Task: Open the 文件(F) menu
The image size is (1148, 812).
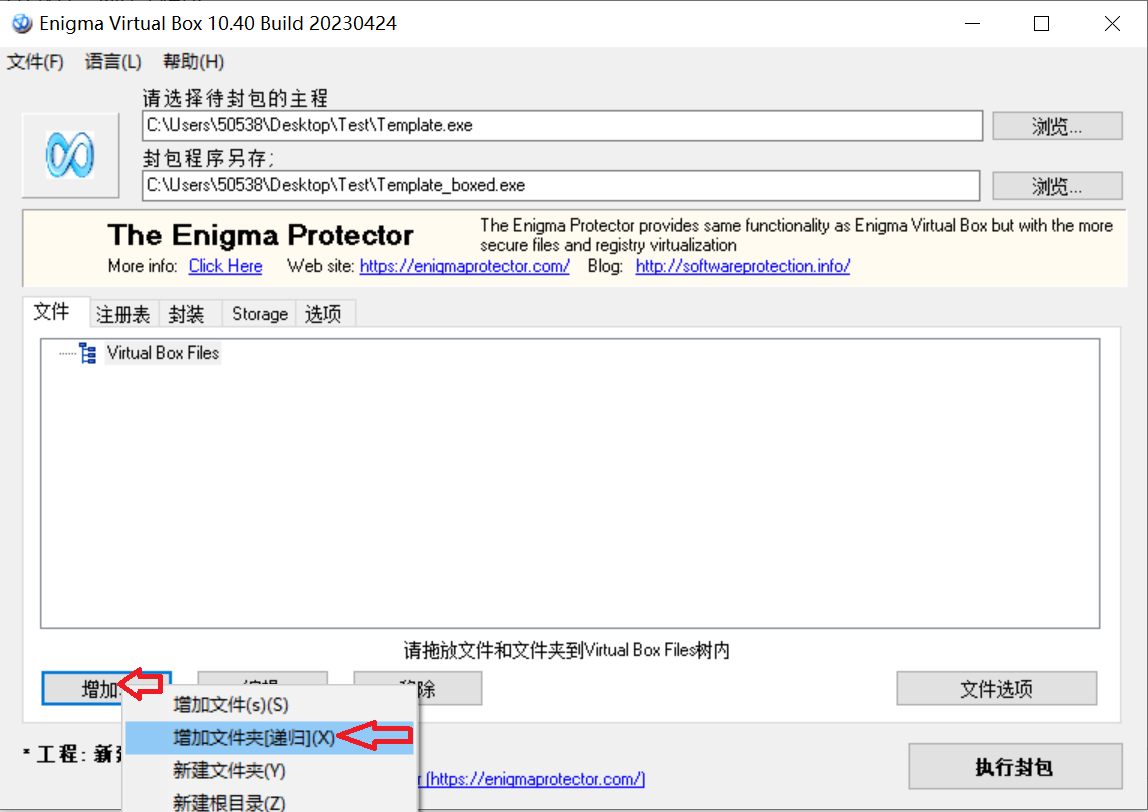Action: [35, 62]
